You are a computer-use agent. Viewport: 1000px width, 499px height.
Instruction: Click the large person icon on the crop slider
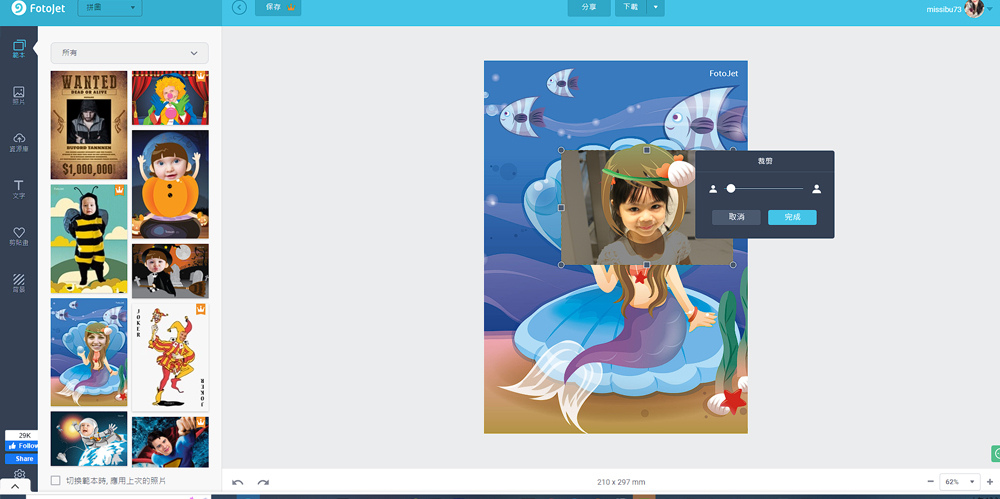click(816, 189)
